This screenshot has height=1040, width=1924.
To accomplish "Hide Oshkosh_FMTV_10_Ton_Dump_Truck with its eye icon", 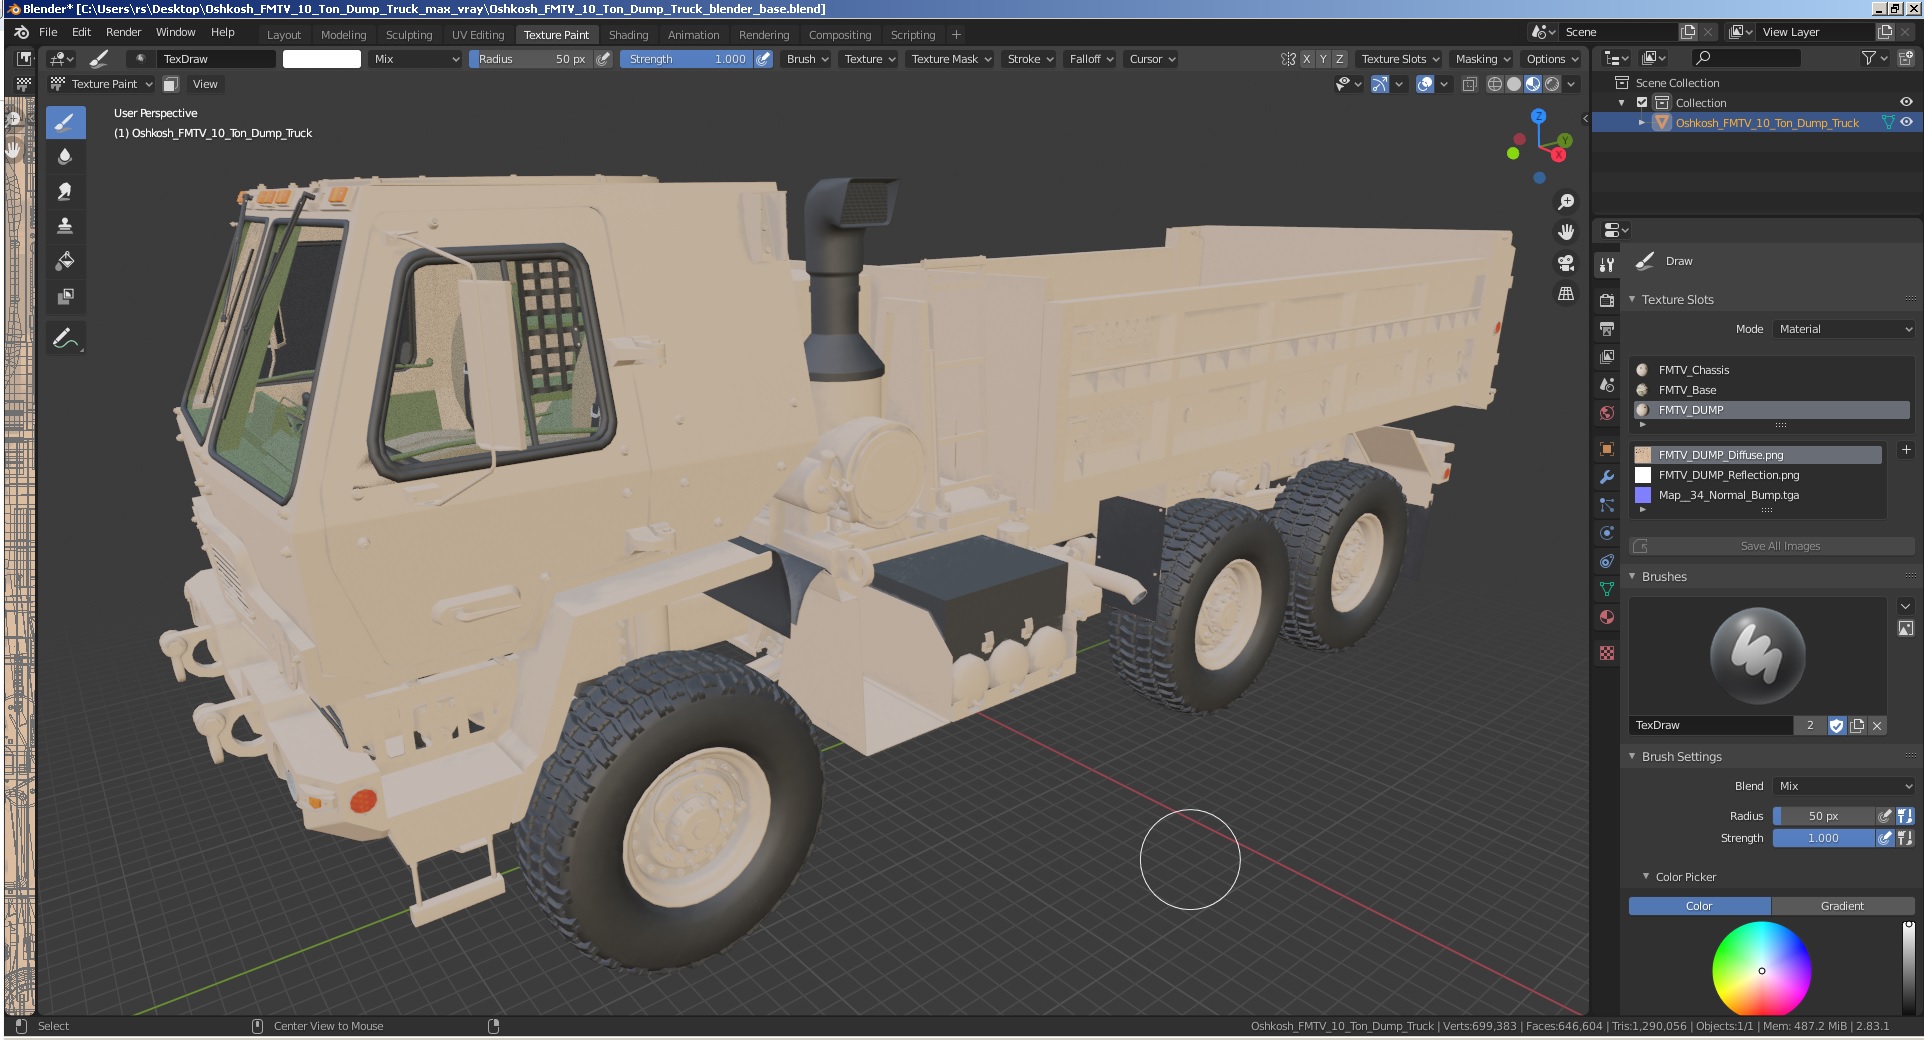I will coord(1906,122).
